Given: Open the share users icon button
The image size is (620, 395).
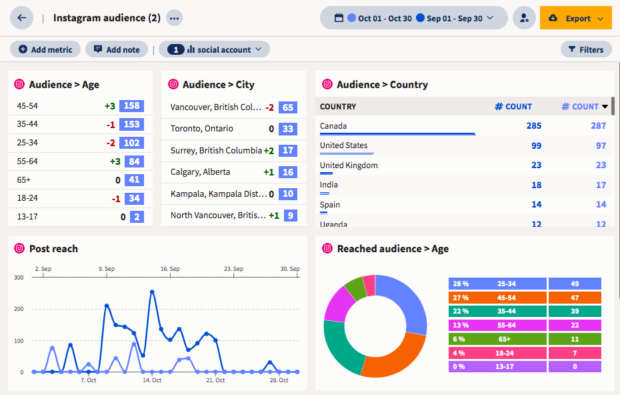Looking at the screenshot, I should [x=524, y=18].
